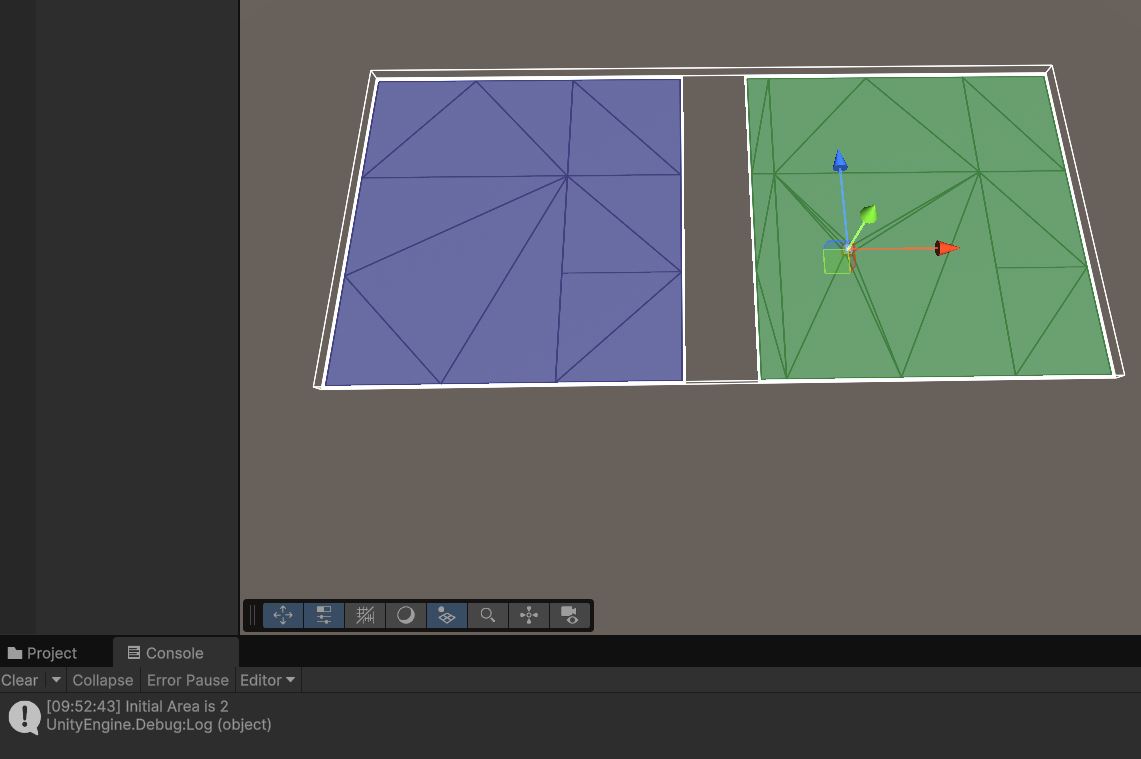The image size is (1141, 759).
Task: Toggle the AI Navigation overlay button
Action: [x=446, y=616]
